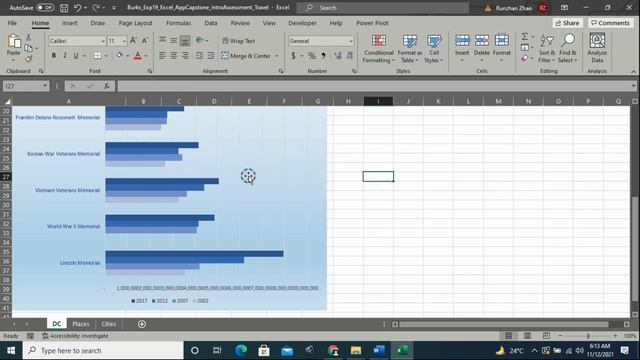
Task: Open Format as Table gallery
Action: tap(409, 49)
